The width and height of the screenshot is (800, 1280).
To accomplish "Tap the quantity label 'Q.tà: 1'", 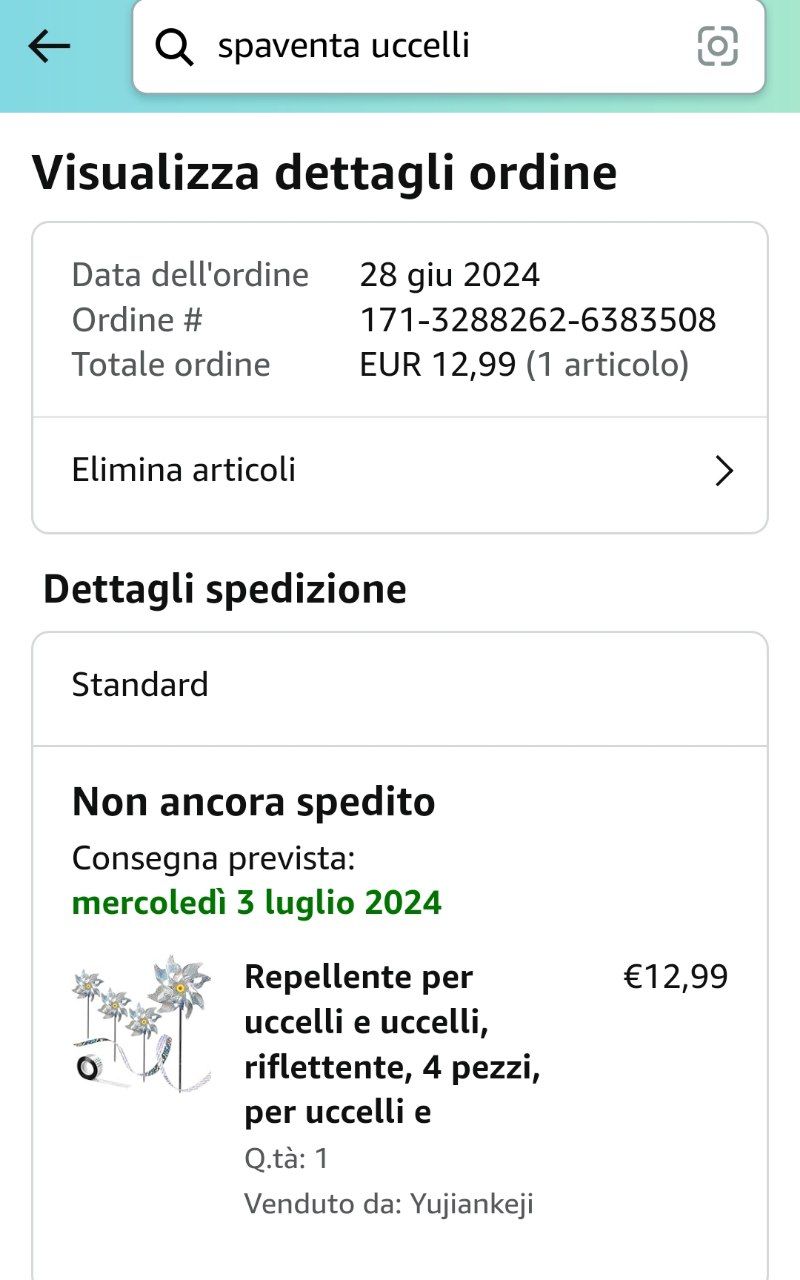I will point(286,1159).
